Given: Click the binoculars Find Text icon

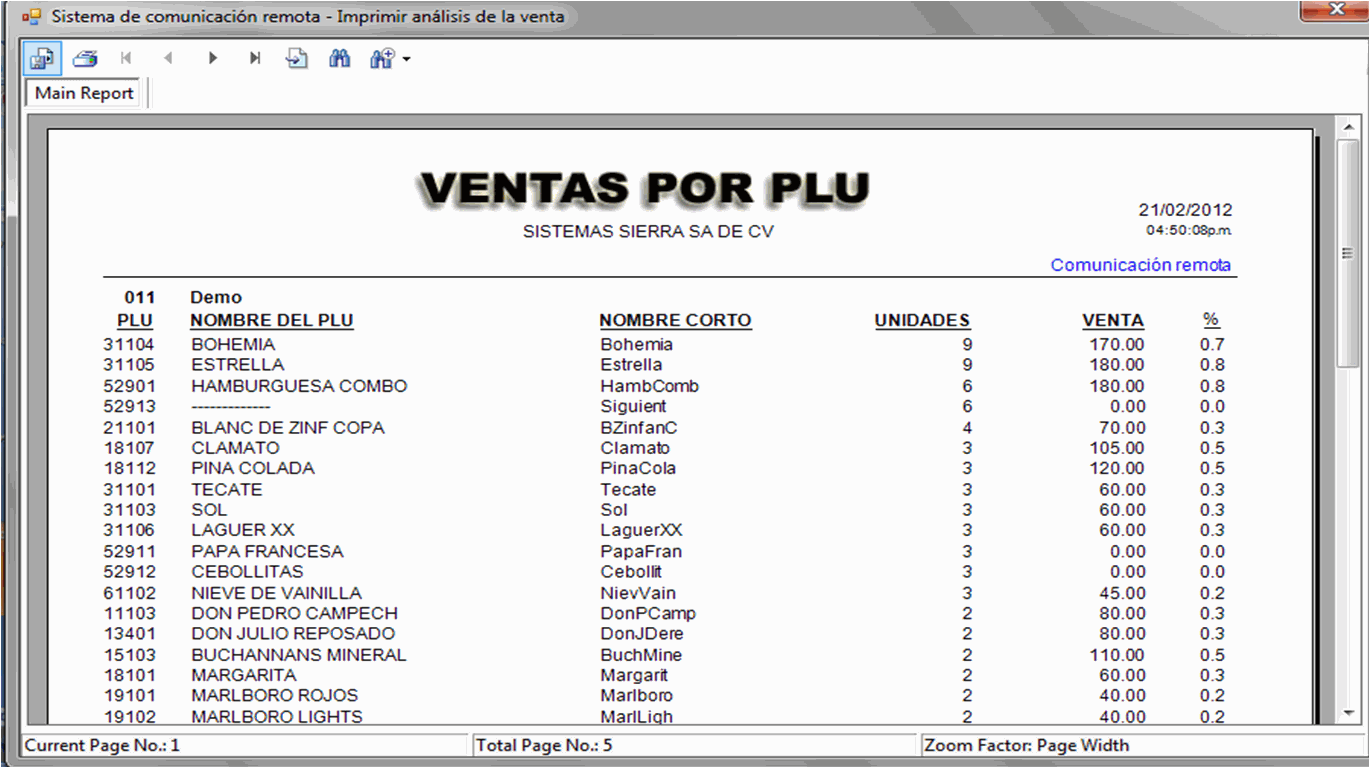Looking at the screenshot, I should [x=340, y=59].
